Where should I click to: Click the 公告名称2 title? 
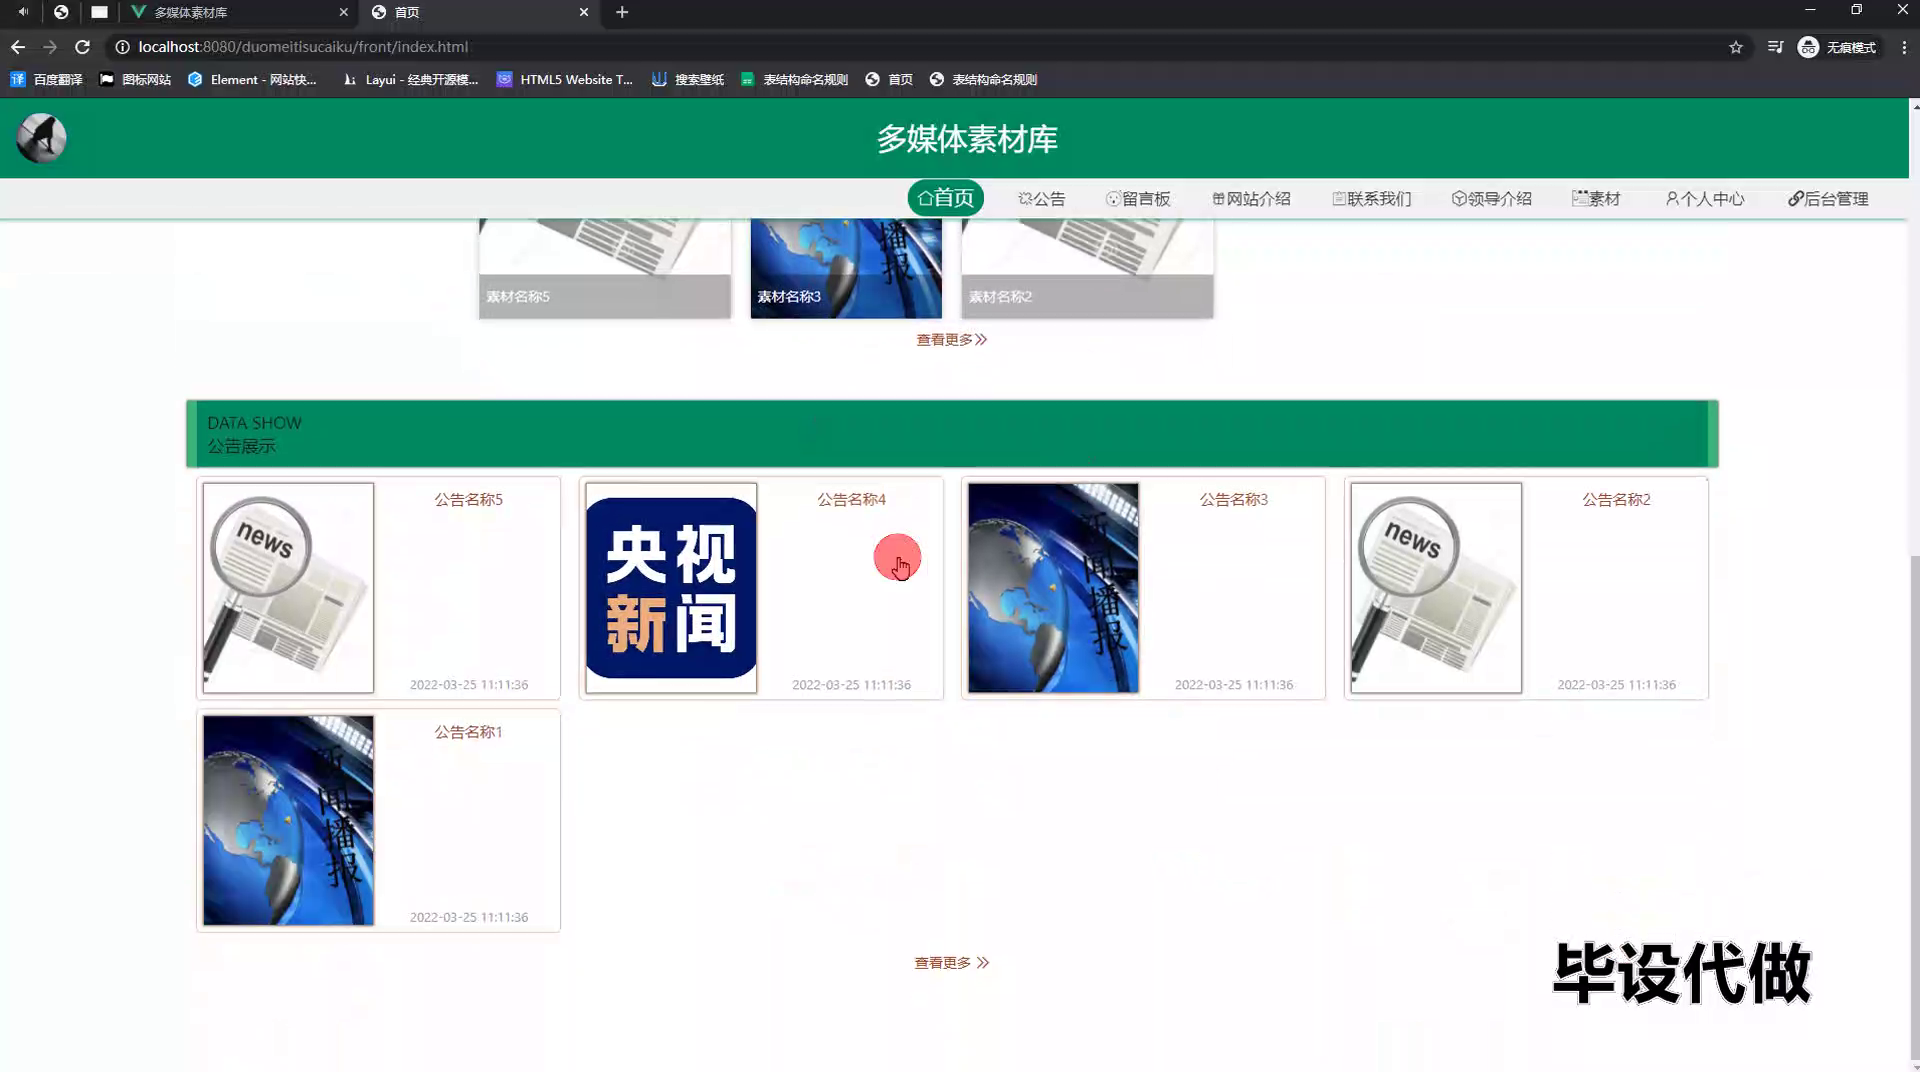[x=1616, y=499]
